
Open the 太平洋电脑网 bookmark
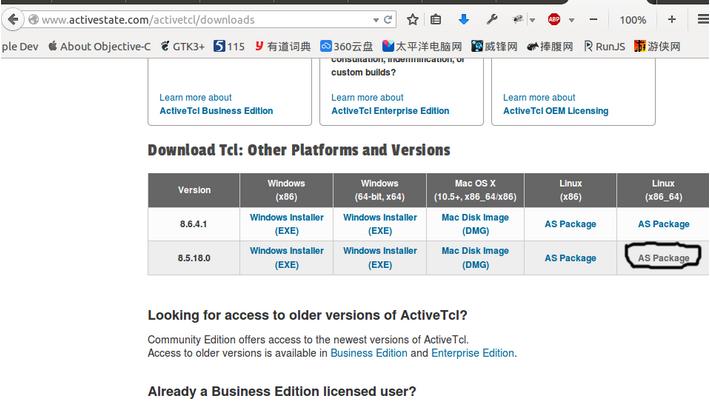coord(422,46)
